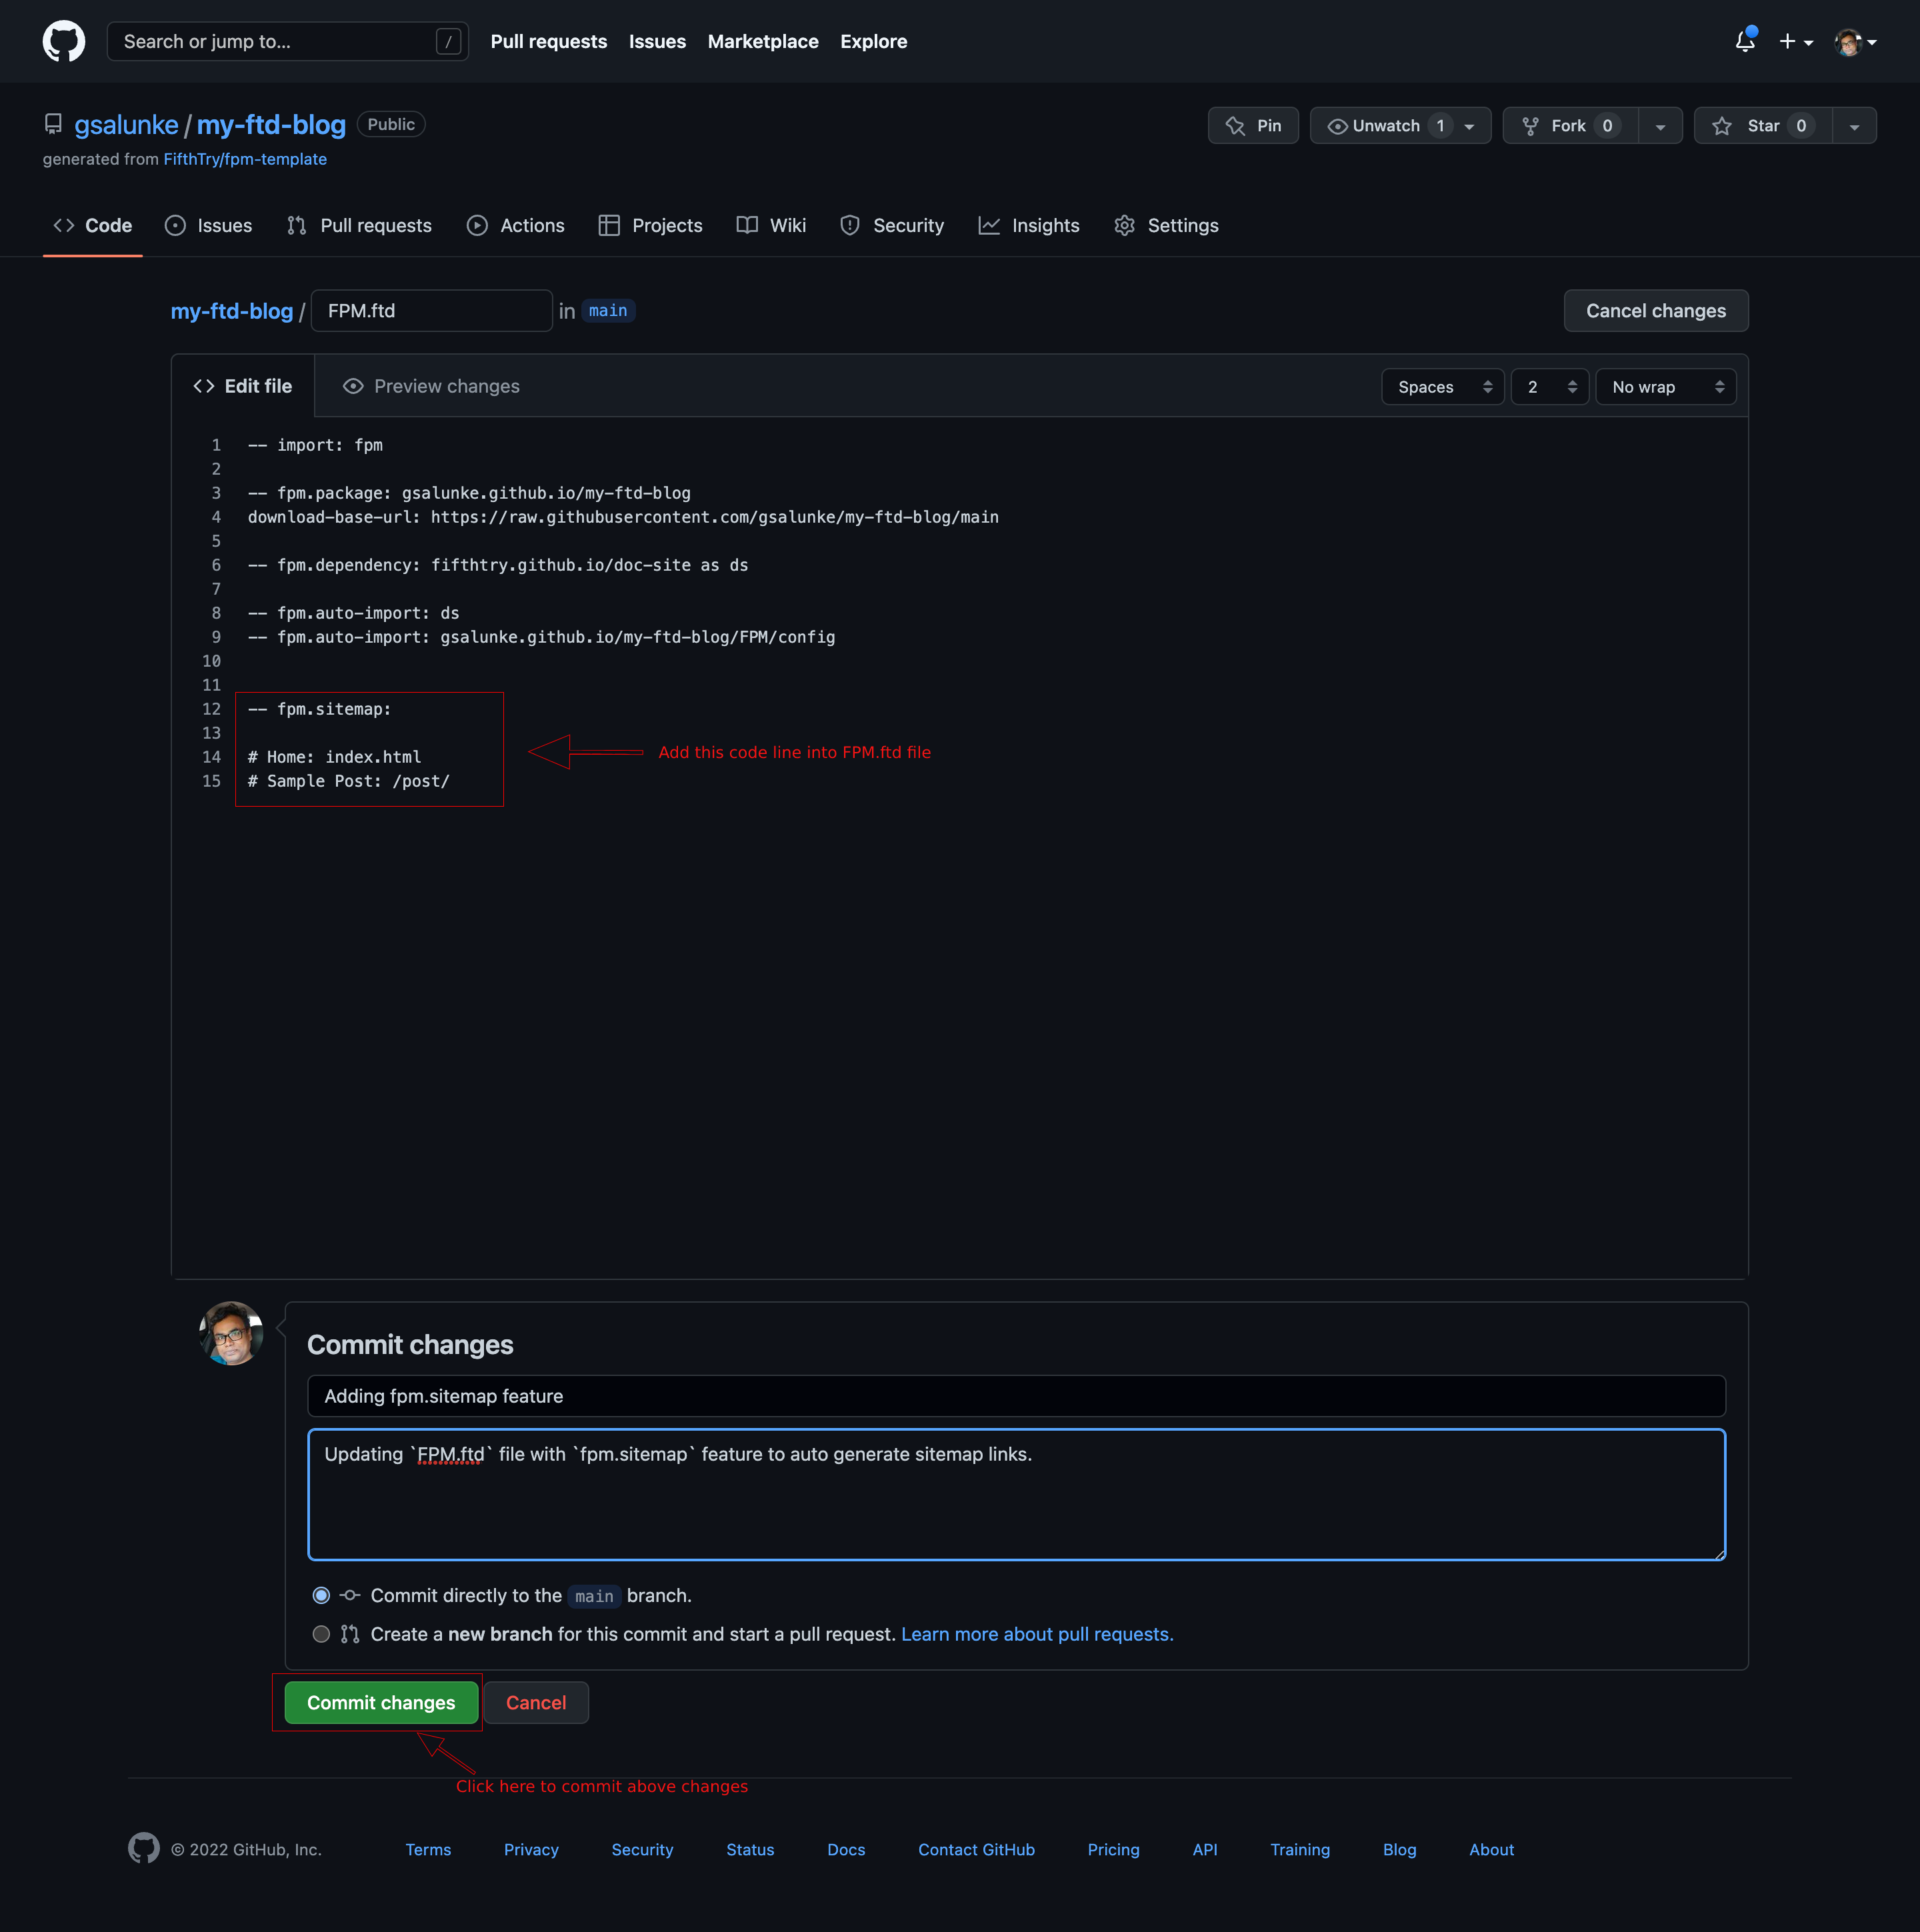Screen dimensions: 1920x1932
Task: Open the Insights tab
Action: point(1029,225)
